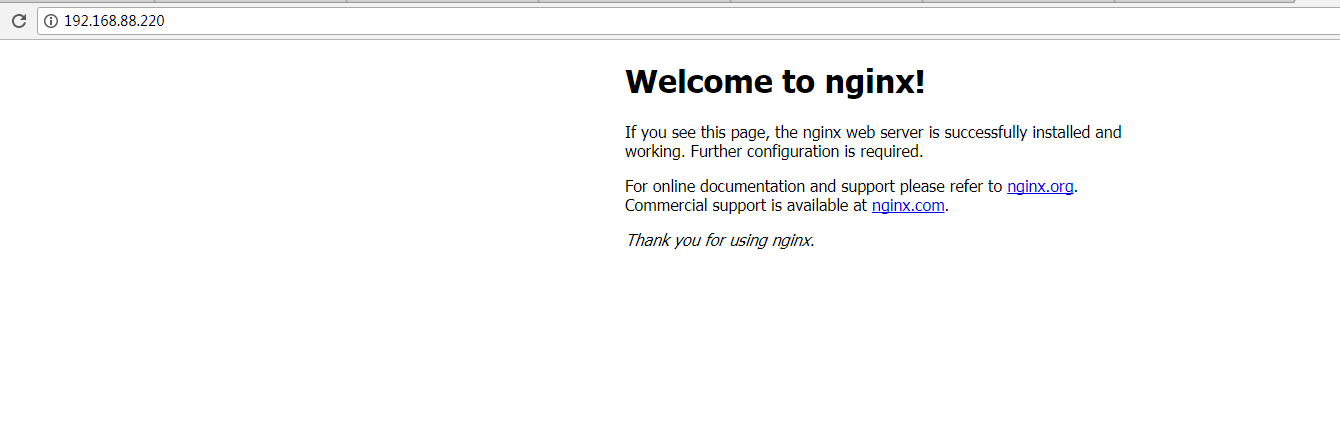This screenshot has width=1340, height=442.
Task: Click the text "For online documentation and support"
Action: click(x=760, y=186)
